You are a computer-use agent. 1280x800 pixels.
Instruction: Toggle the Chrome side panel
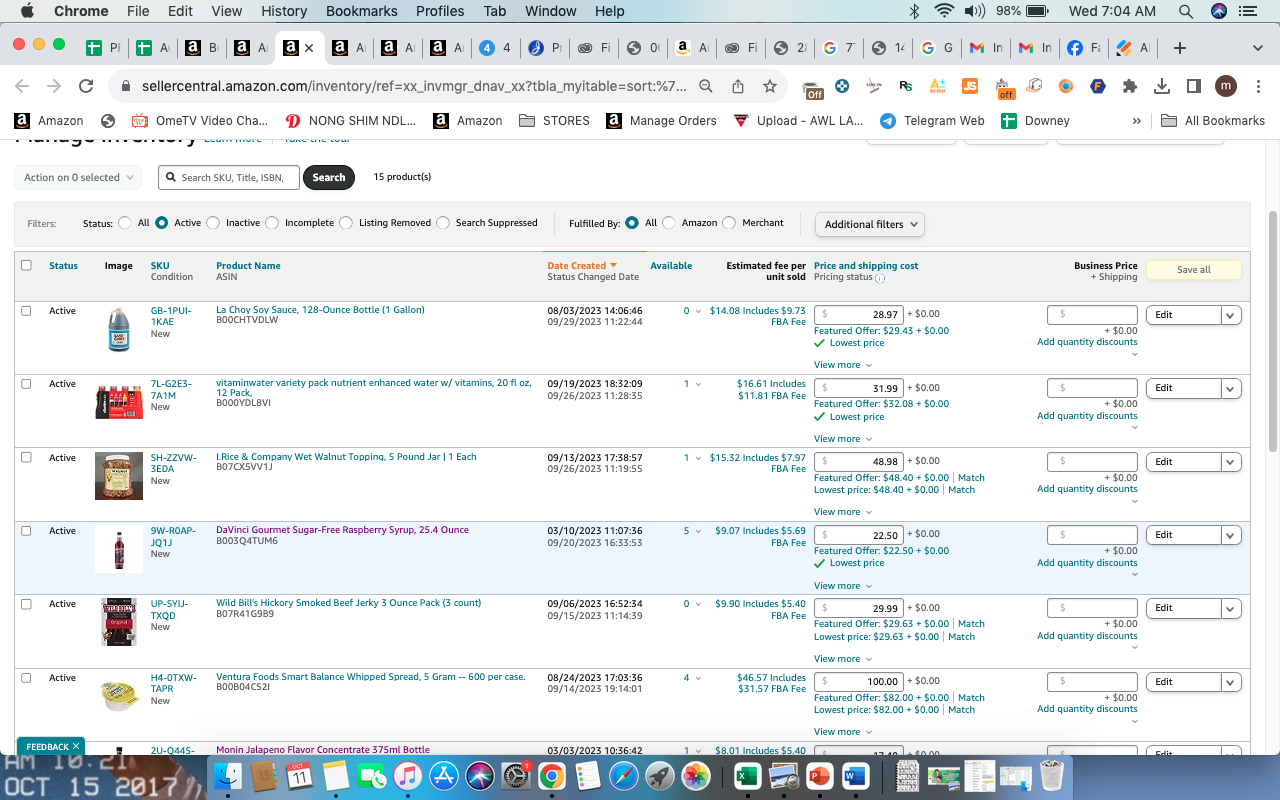(x=1193, y=87)
